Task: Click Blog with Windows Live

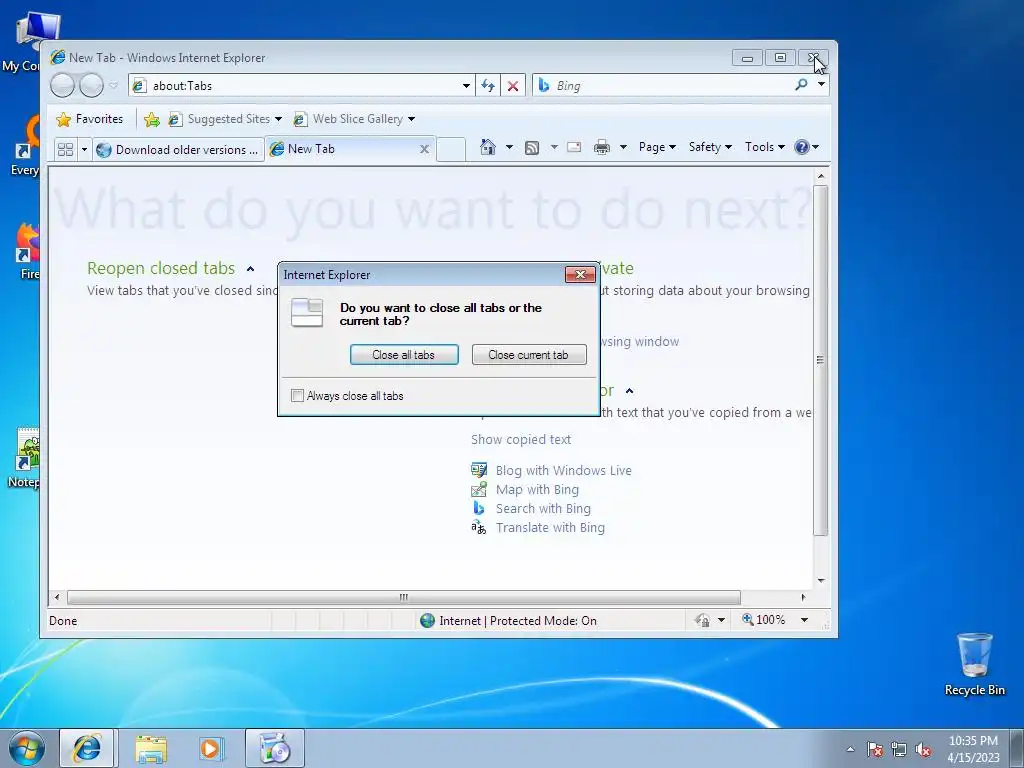Action: (x=564, y=470)
